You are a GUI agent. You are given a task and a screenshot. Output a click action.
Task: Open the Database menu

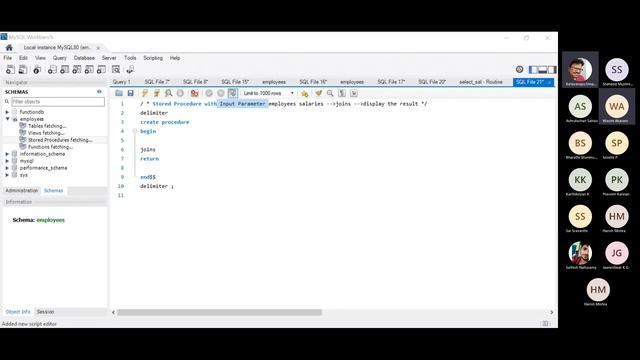[84, 58]
